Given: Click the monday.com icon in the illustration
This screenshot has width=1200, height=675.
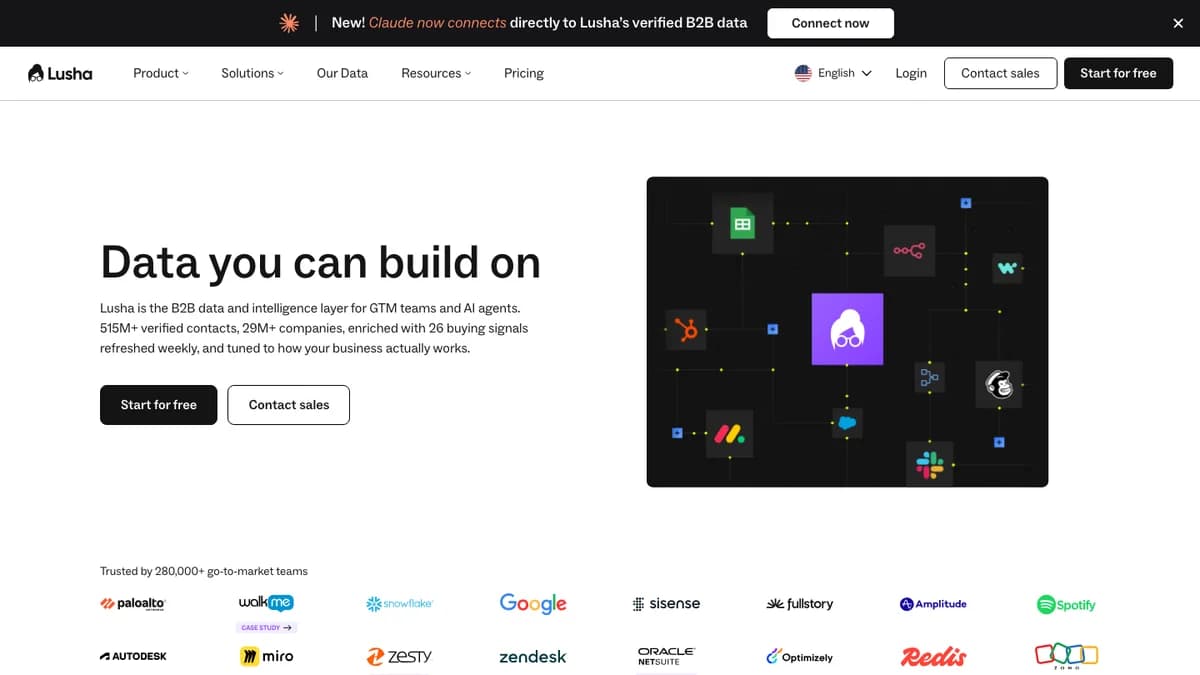Looking at the screenshot, I should [x=729, y=434].
